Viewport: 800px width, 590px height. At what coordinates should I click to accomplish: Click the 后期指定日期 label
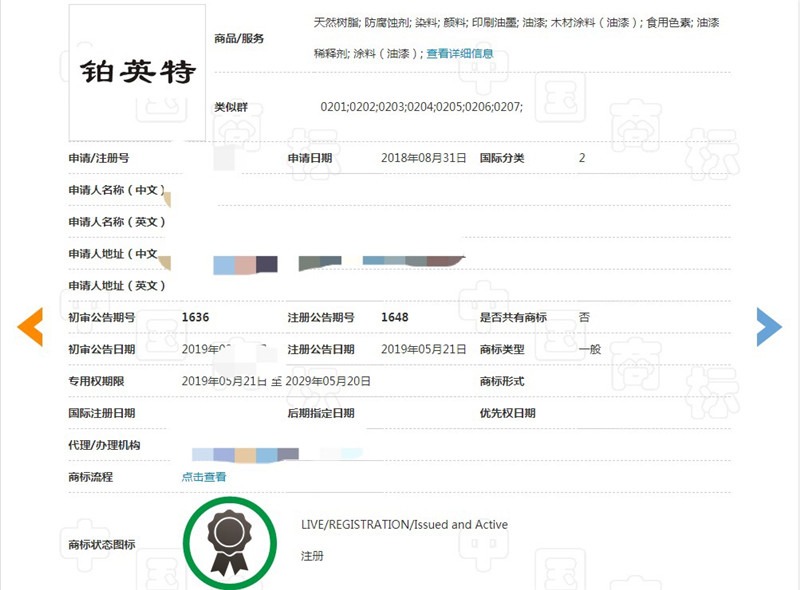pos(321,413)
